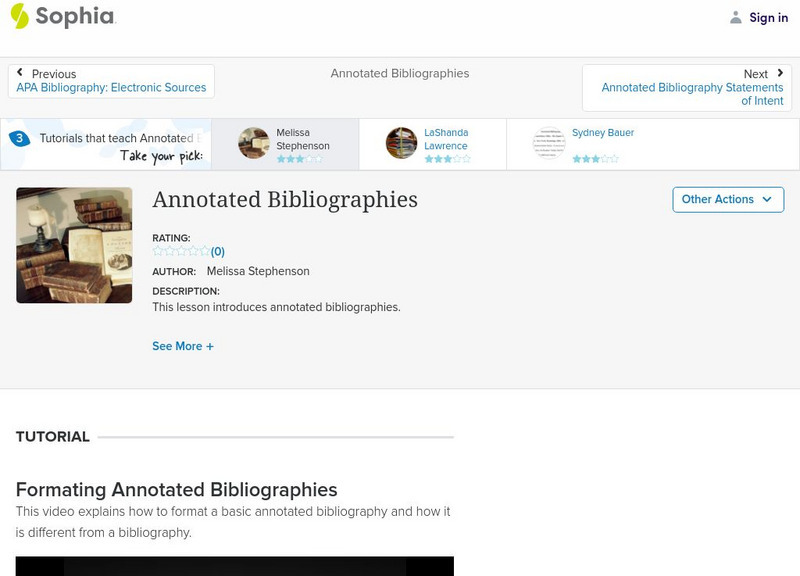Click the Formating Annotated Bibliographies video heading
800x576 pixels.
point(176,490)
